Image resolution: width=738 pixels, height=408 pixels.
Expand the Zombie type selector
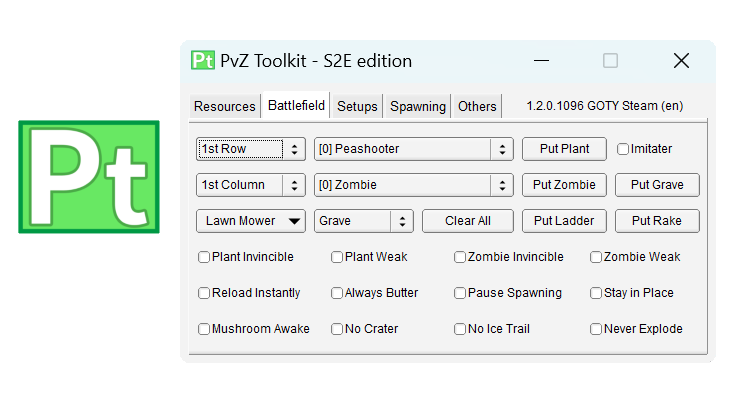click(413, 185)
